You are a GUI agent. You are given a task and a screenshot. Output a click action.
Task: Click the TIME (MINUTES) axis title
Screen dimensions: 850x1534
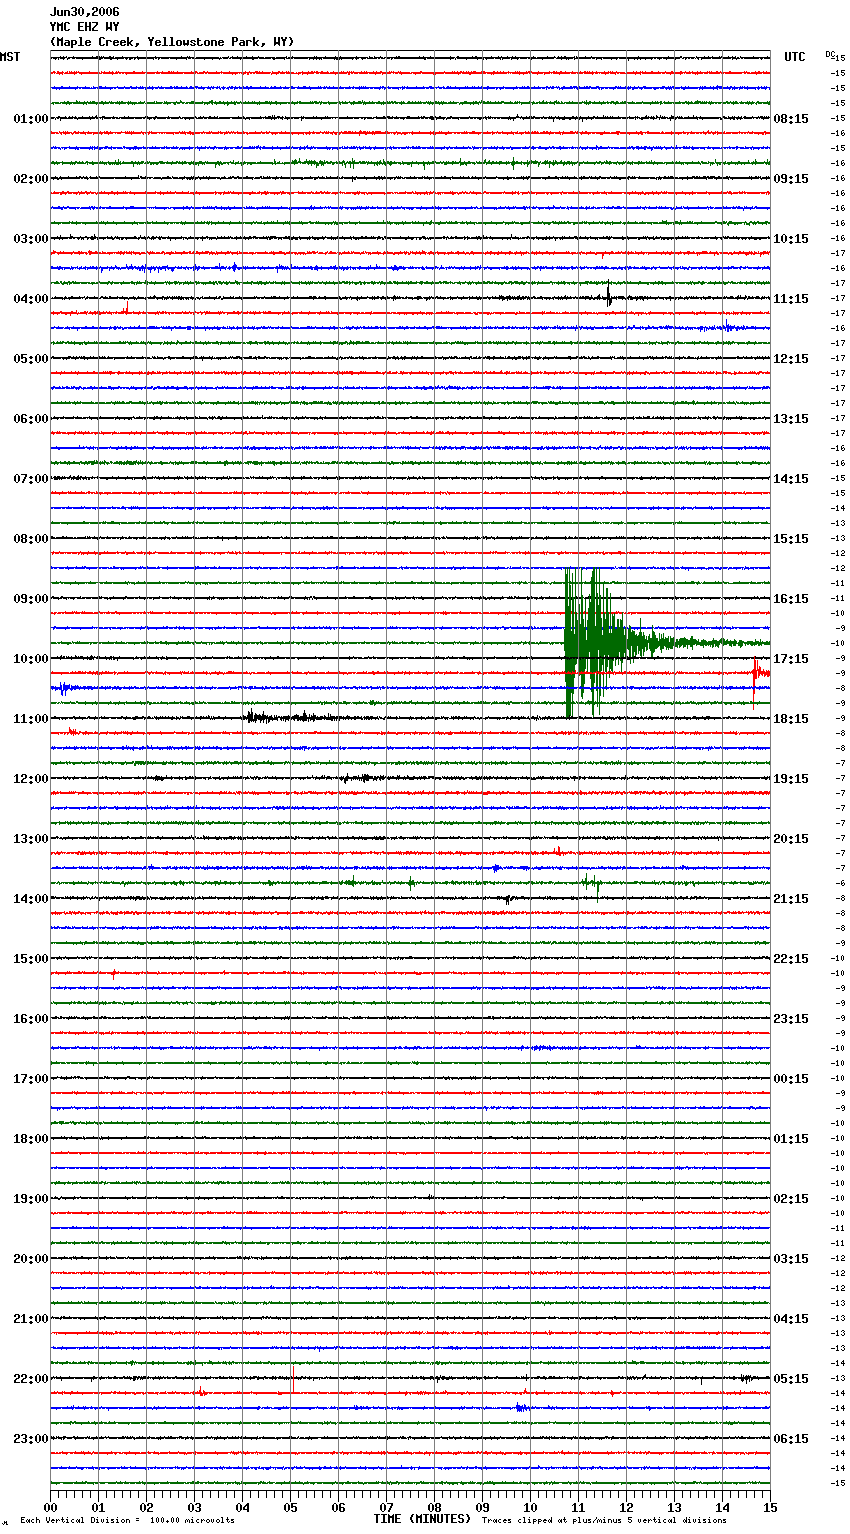(422, 1519)
